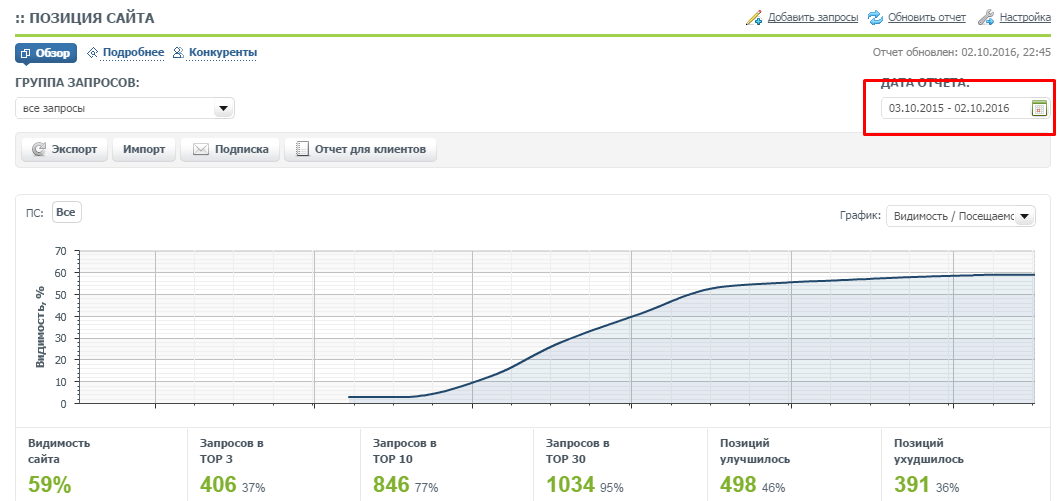
Task: Click the Подробнее diamond icon
Action: click(x=93, y=53)
